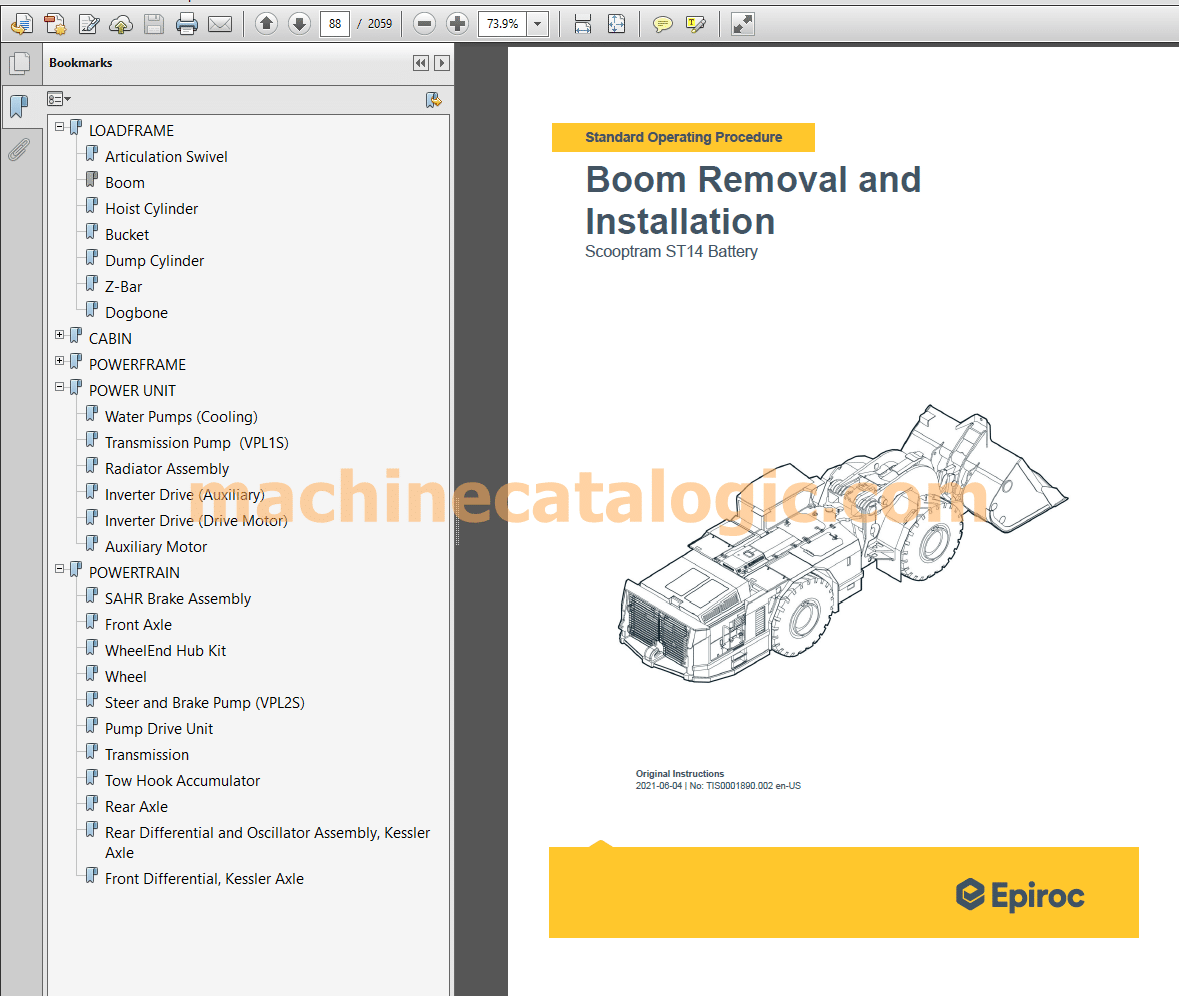Go to previous page arrow

click(x=266, y=24)
